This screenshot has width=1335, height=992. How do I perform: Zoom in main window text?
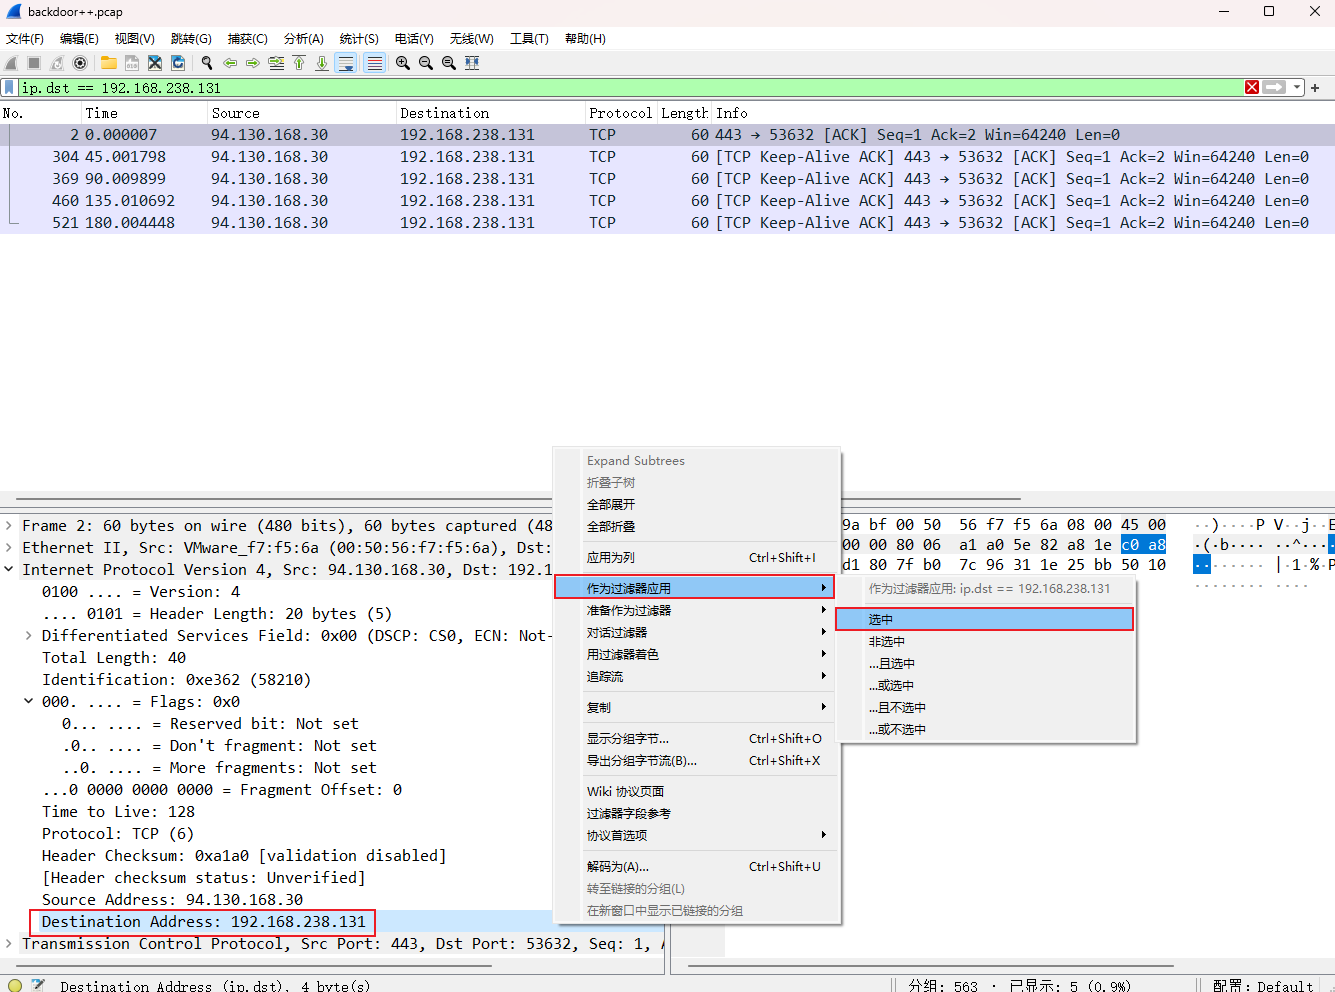tap(403, 62)
